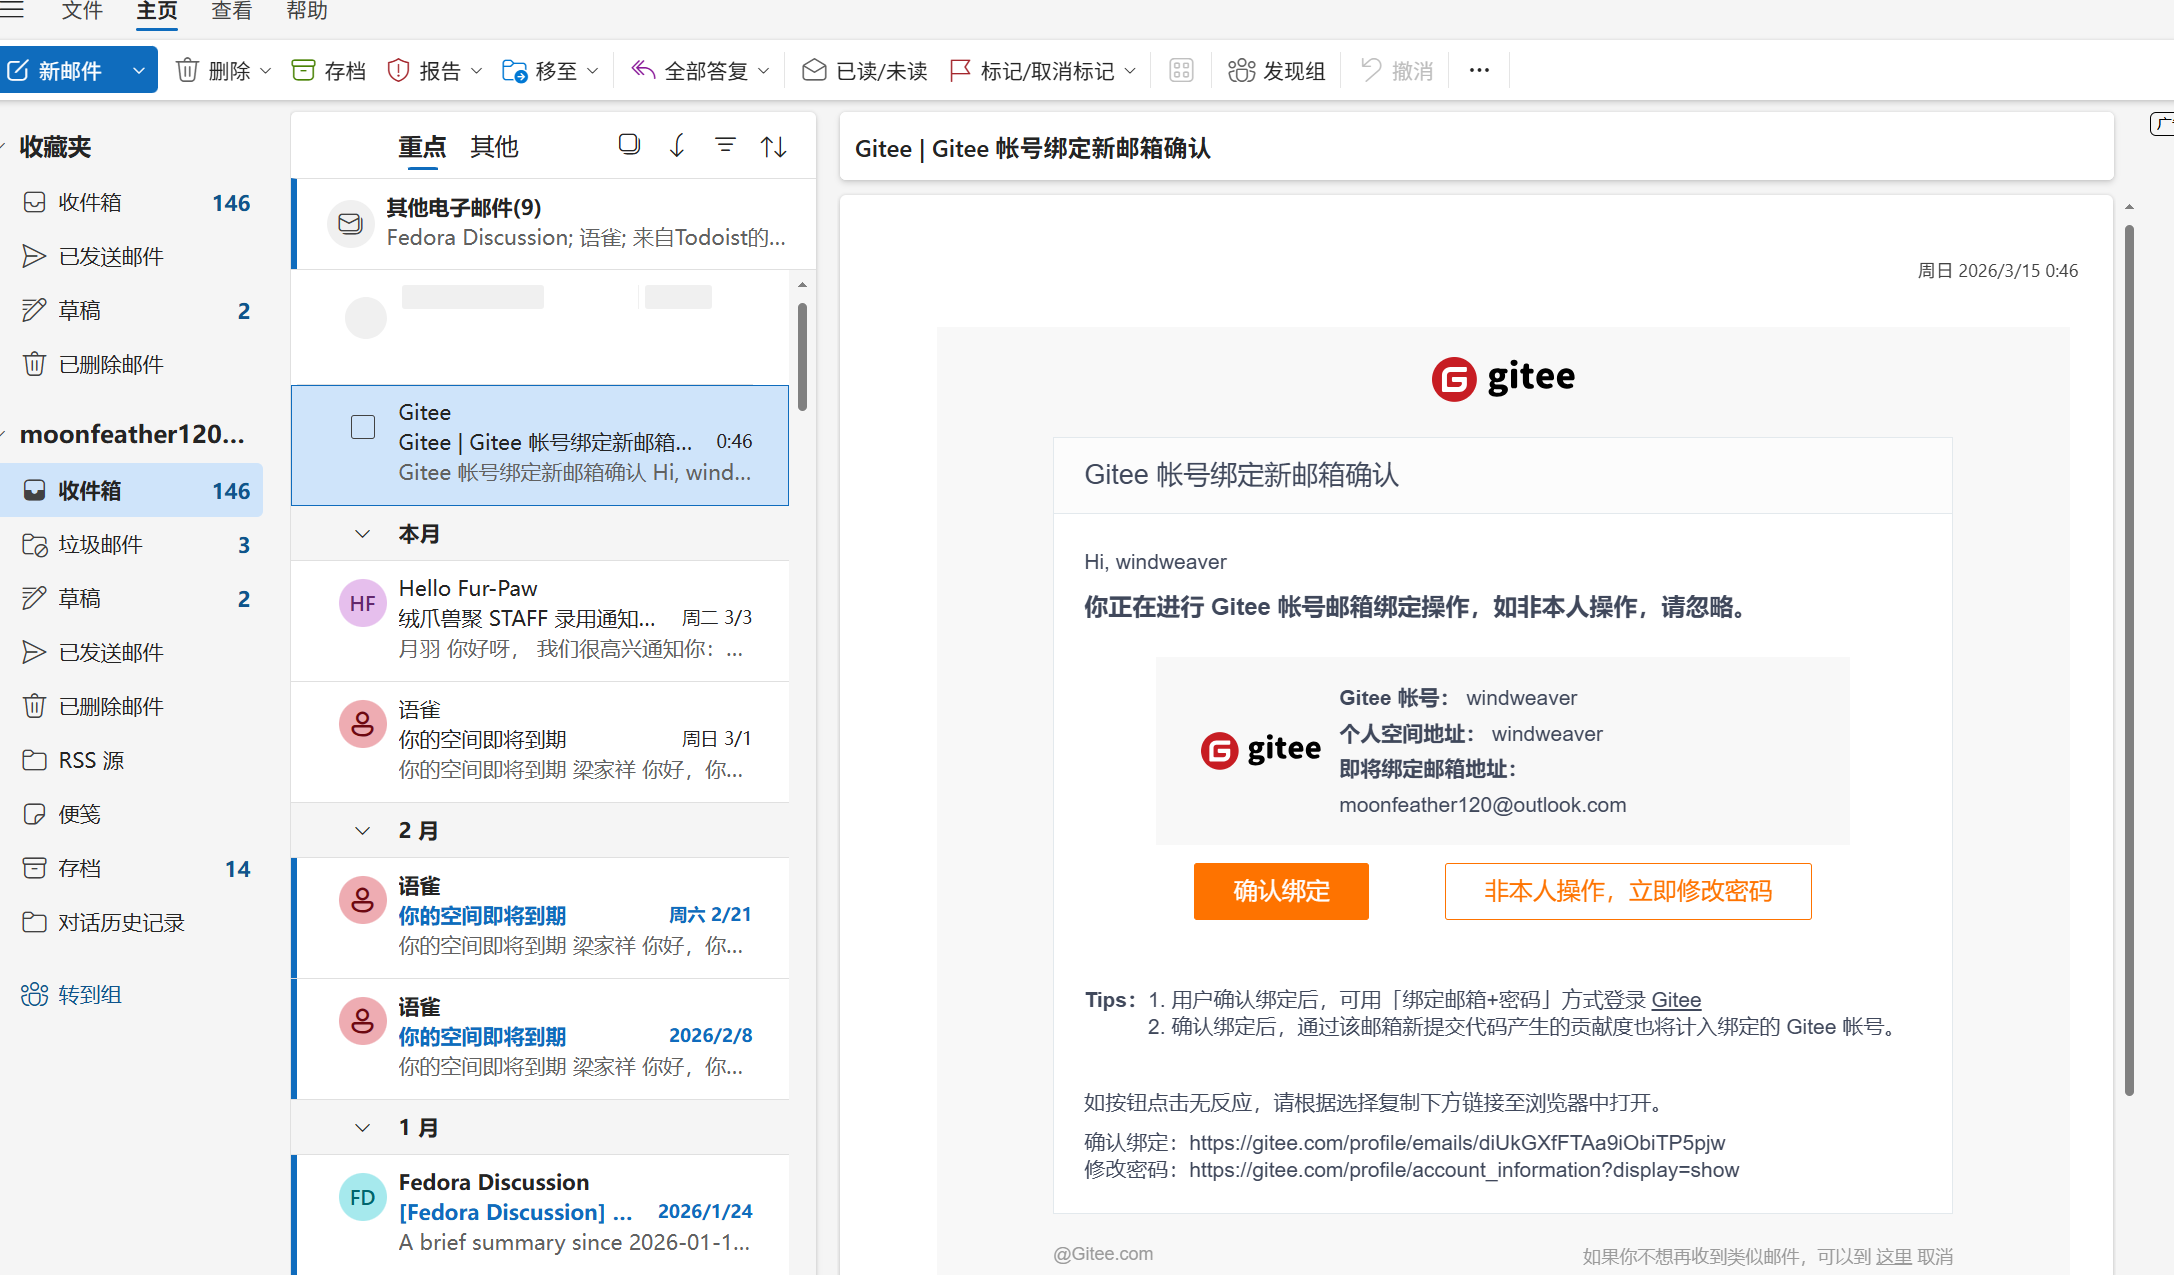Expand the Reply All dropdown
The height and width of the screenshot is (1275, 2174).
pos(764,71)
